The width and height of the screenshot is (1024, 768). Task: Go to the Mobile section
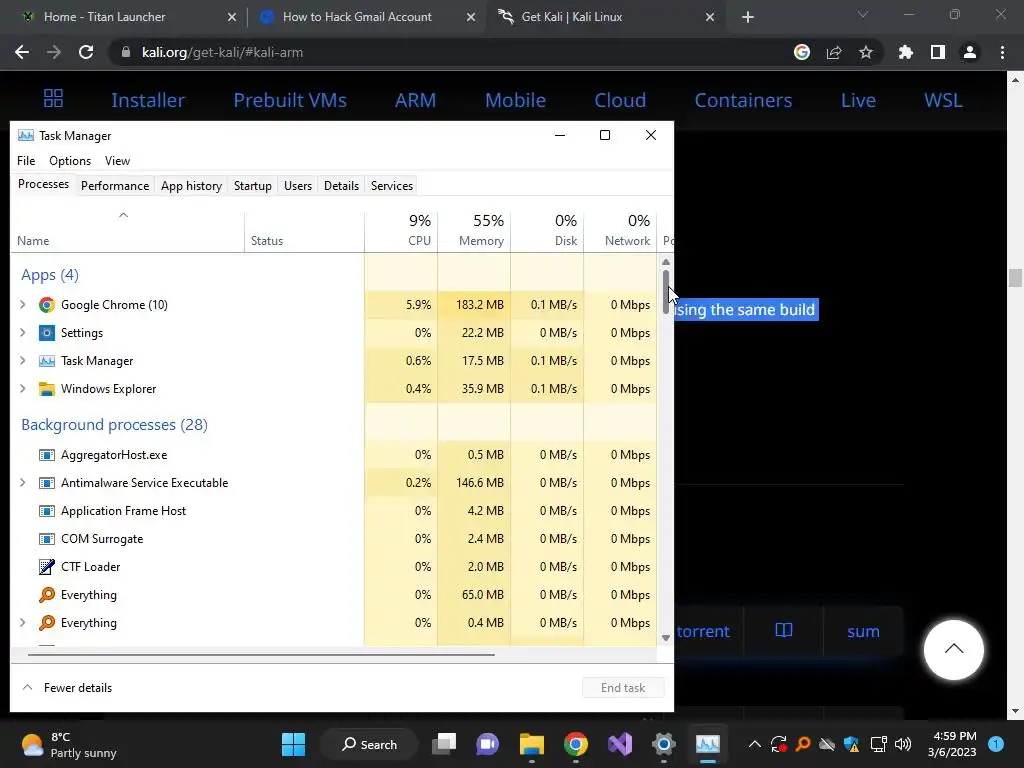[x=515, y=100]
